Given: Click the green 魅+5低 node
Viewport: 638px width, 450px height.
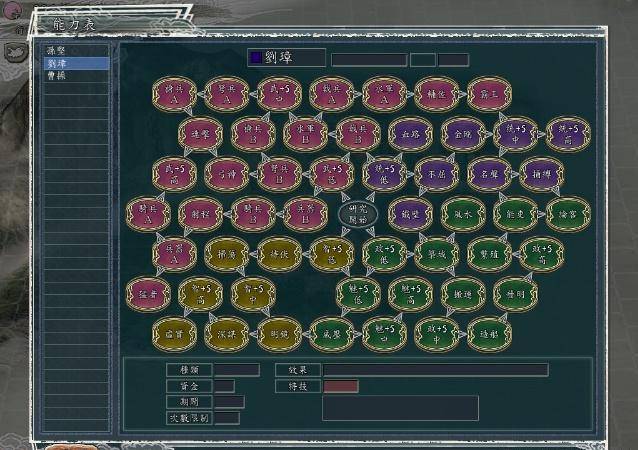Looking at the screenshot, I should pyautogui.click(x=358, y=294).
